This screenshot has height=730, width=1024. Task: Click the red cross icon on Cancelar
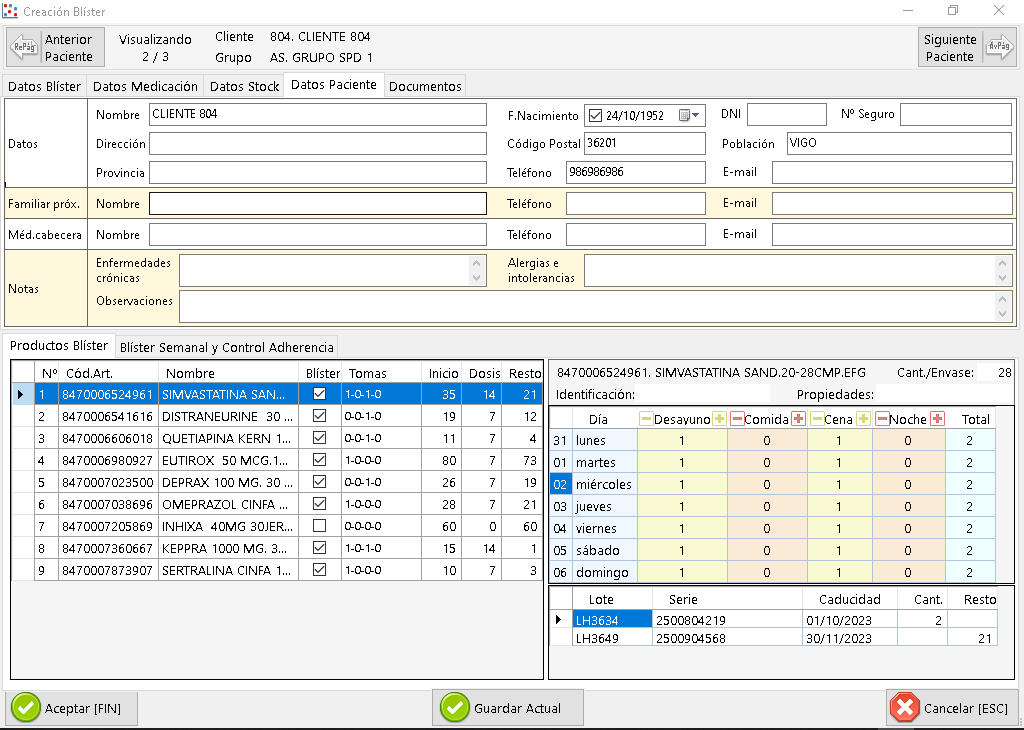905,708
